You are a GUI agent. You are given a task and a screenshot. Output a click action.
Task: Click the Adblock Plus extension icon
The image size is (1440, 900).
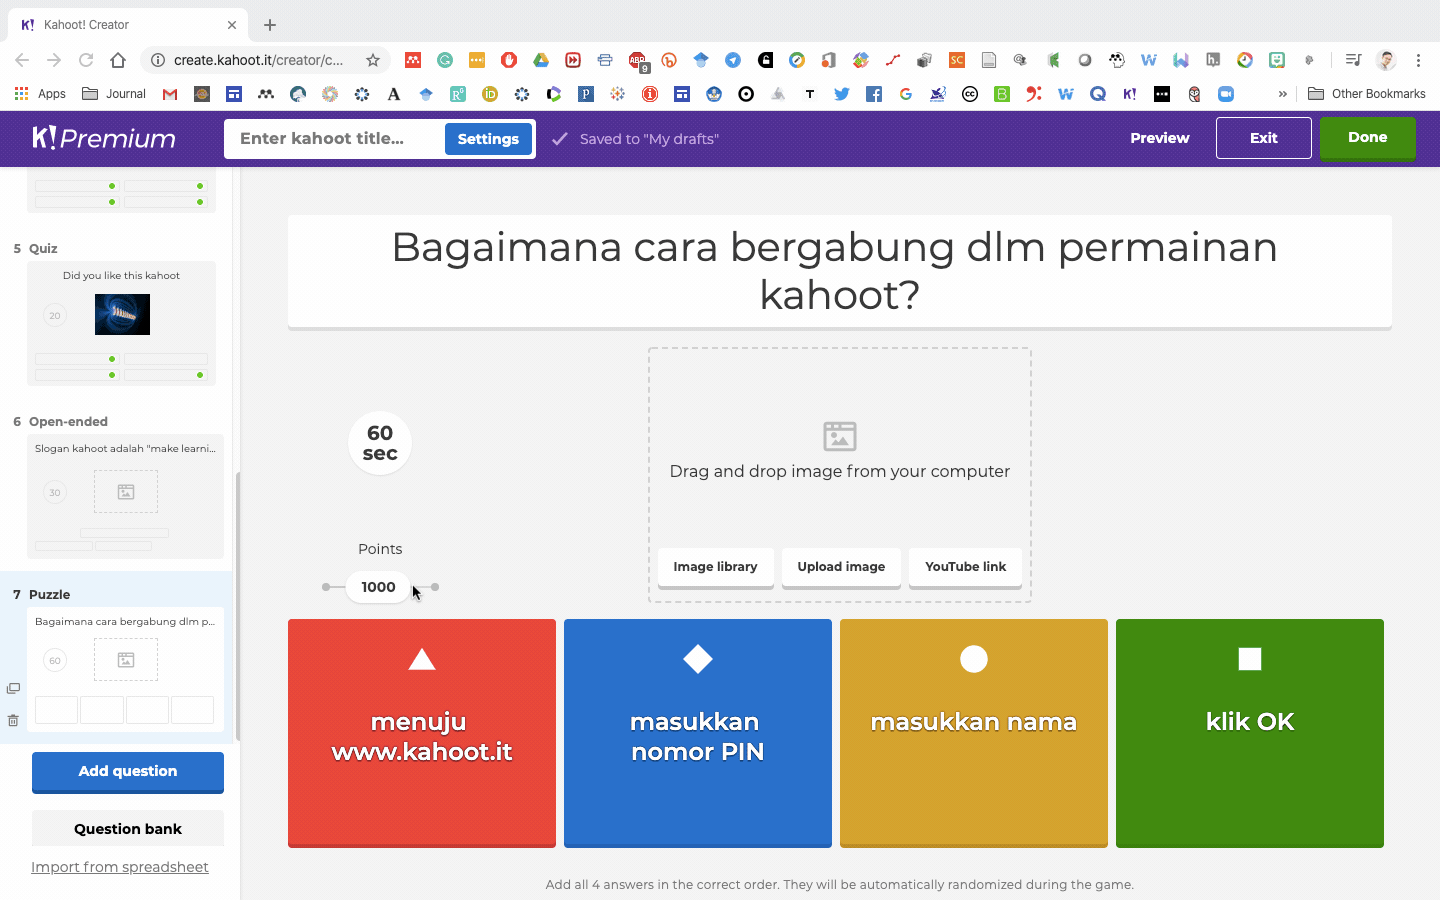click(637, 61)
